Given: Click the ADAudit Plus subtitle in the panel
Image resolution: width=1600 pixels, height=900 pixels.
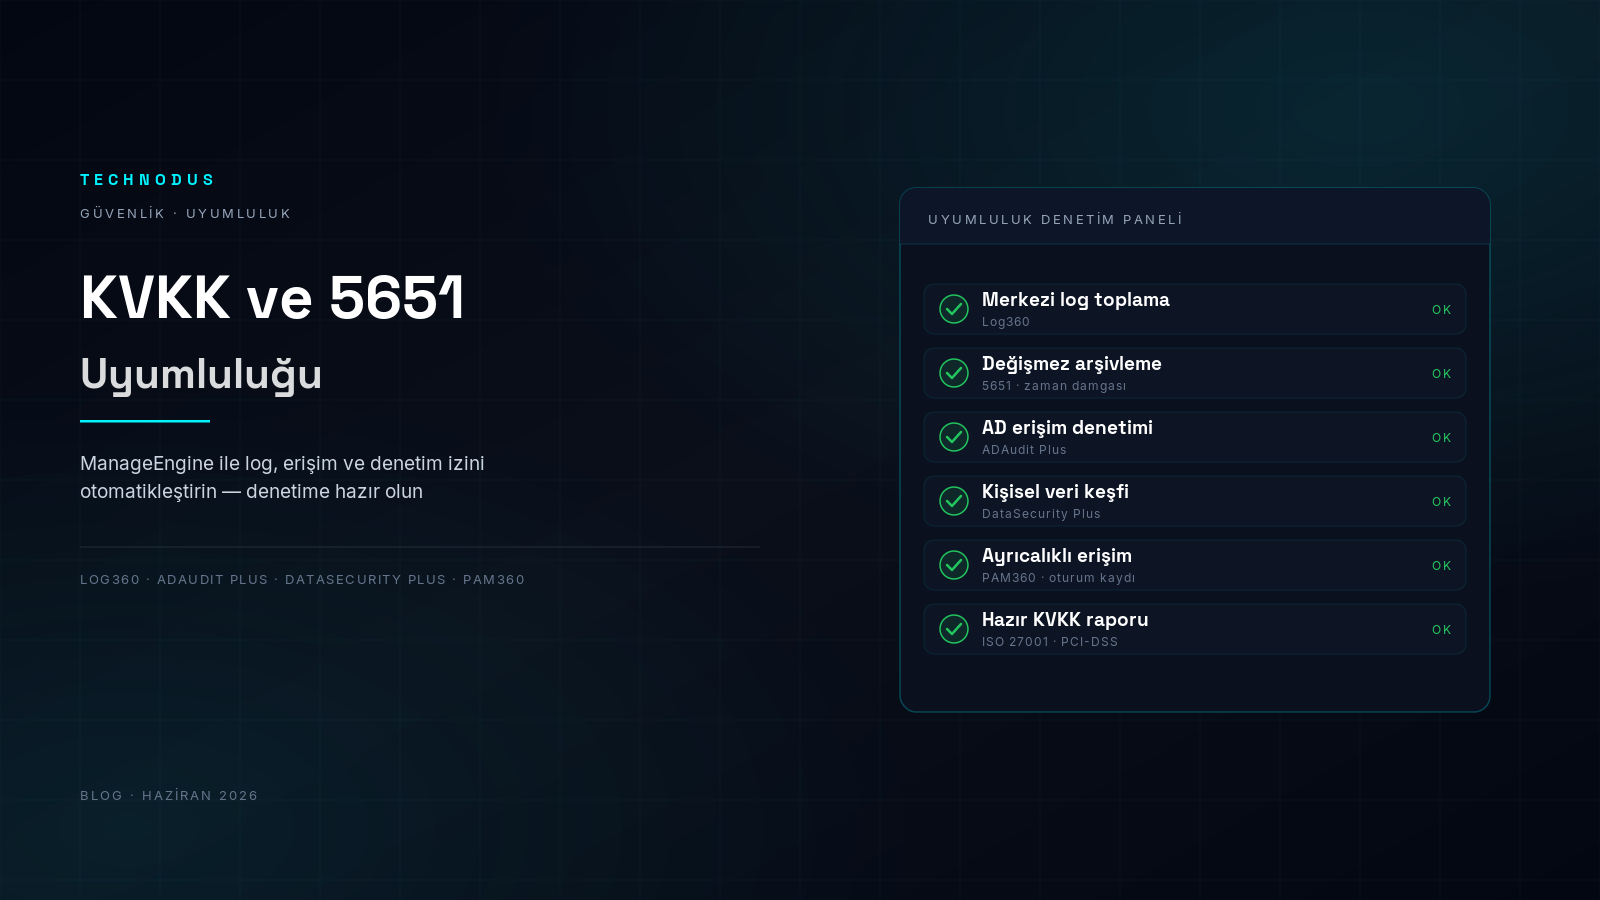Looking at the screenshot, I should (1024, 450).
